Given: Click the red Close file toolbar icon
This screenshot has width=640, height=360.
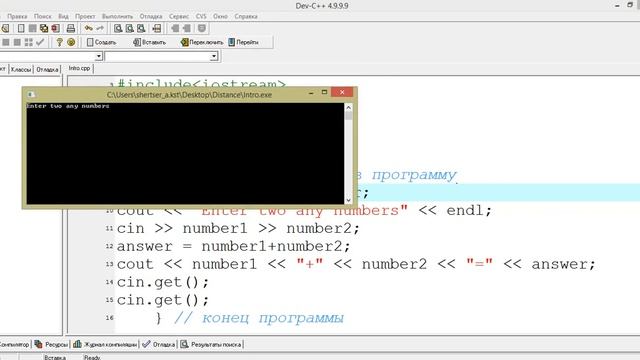Looking at the screenshot, I should 56,28.
